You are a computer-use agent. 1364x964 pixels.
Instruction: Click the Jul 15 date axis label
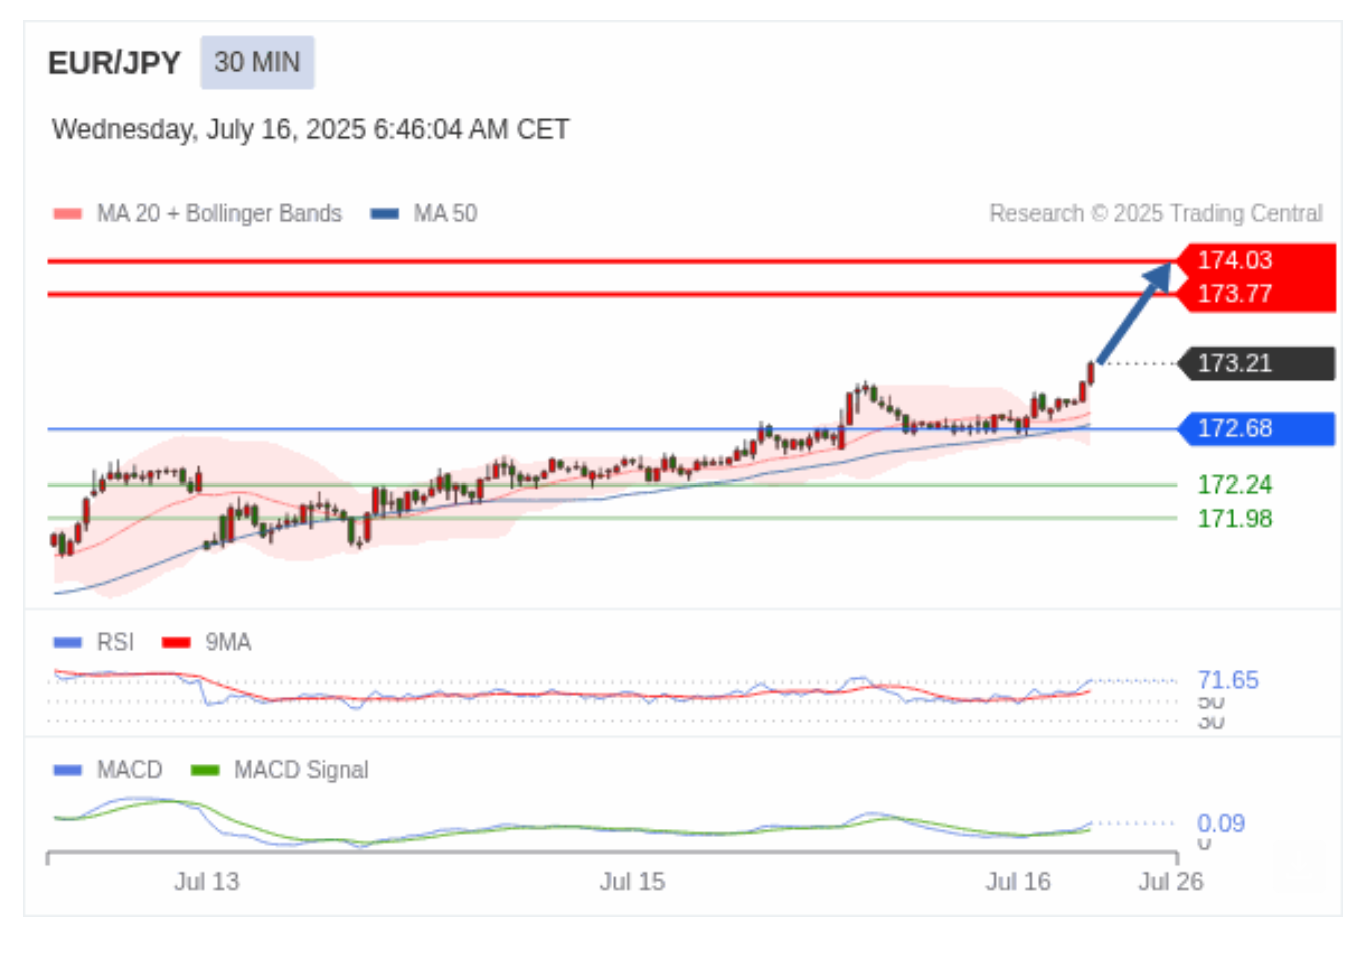coord(632,881)
